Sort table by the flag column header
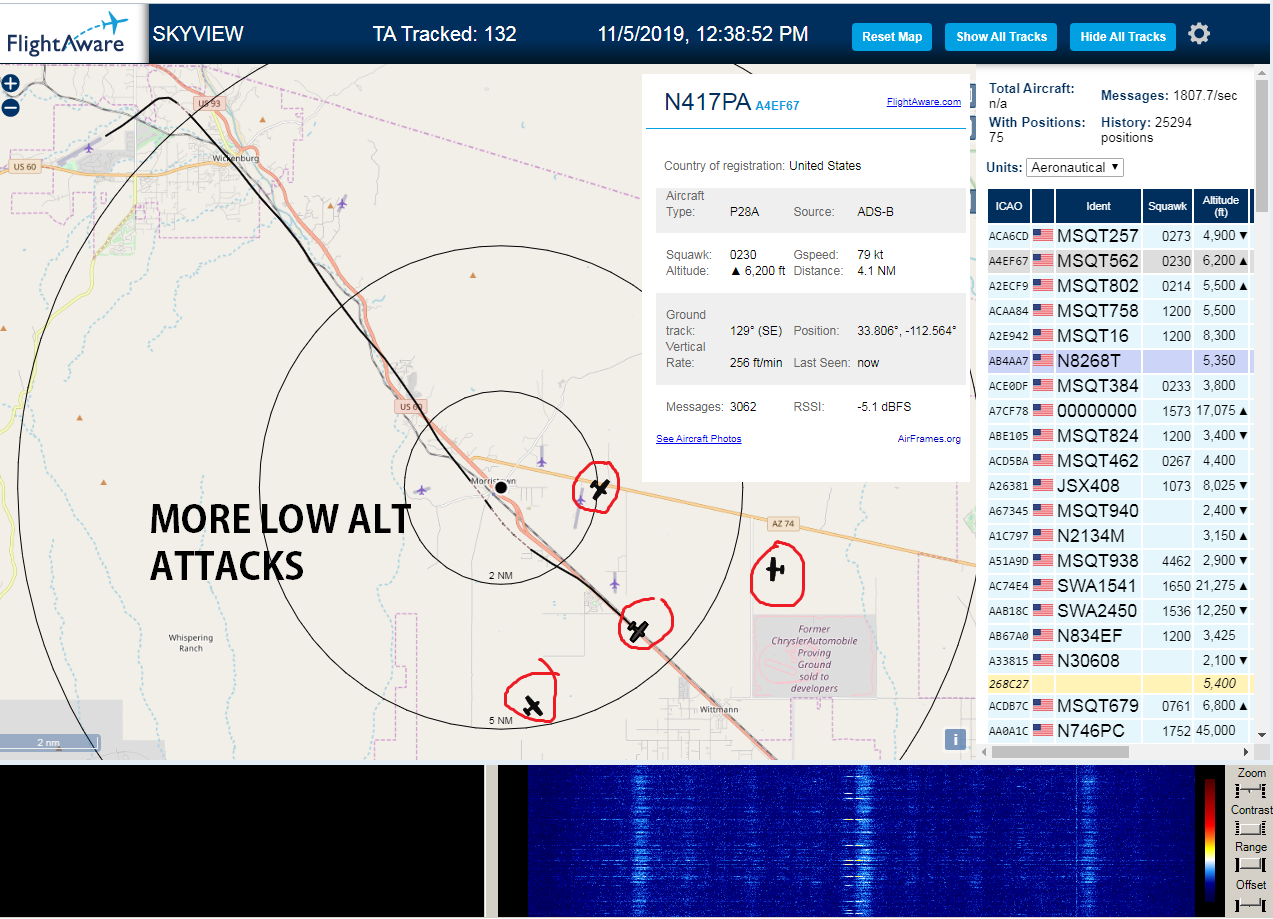Image resolution: width=1273 pixels, height=919 pixels. [1043, 206]
